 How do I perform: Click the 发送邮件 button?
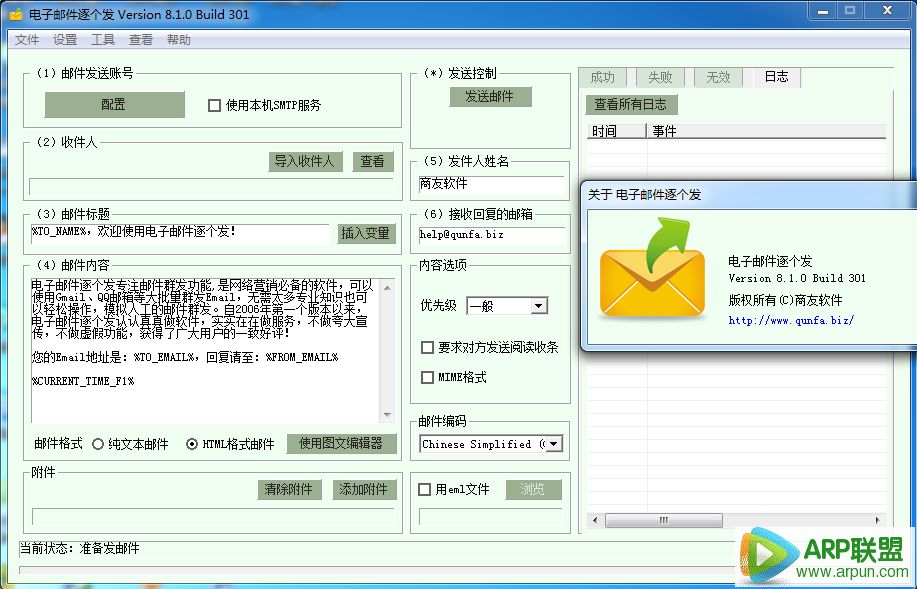point(490,97)
